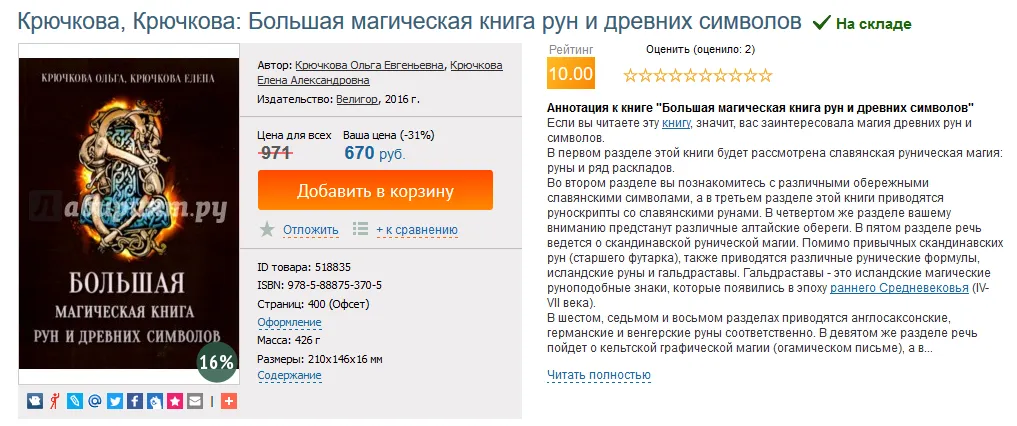Share via Mail.ru @ icon
The width and height of the screenshot is (1017, 426).
(x=95, y=401)
